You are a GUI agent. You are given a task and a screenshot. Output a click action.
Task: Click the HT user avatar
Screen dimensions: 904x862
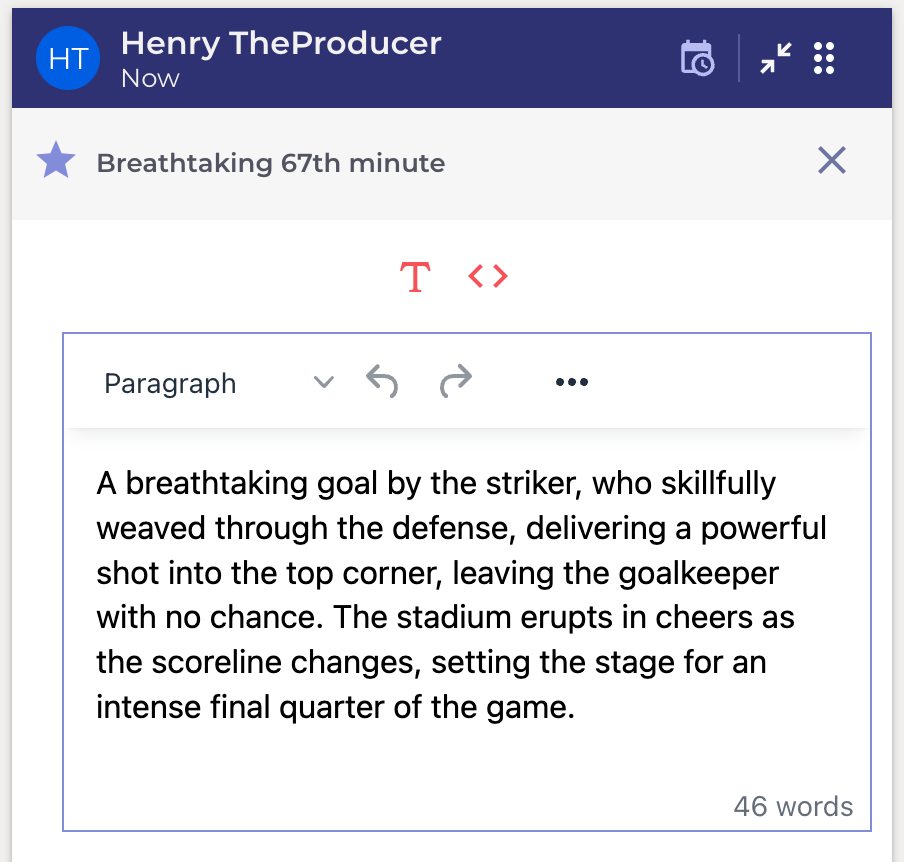(x=67, y=58)
